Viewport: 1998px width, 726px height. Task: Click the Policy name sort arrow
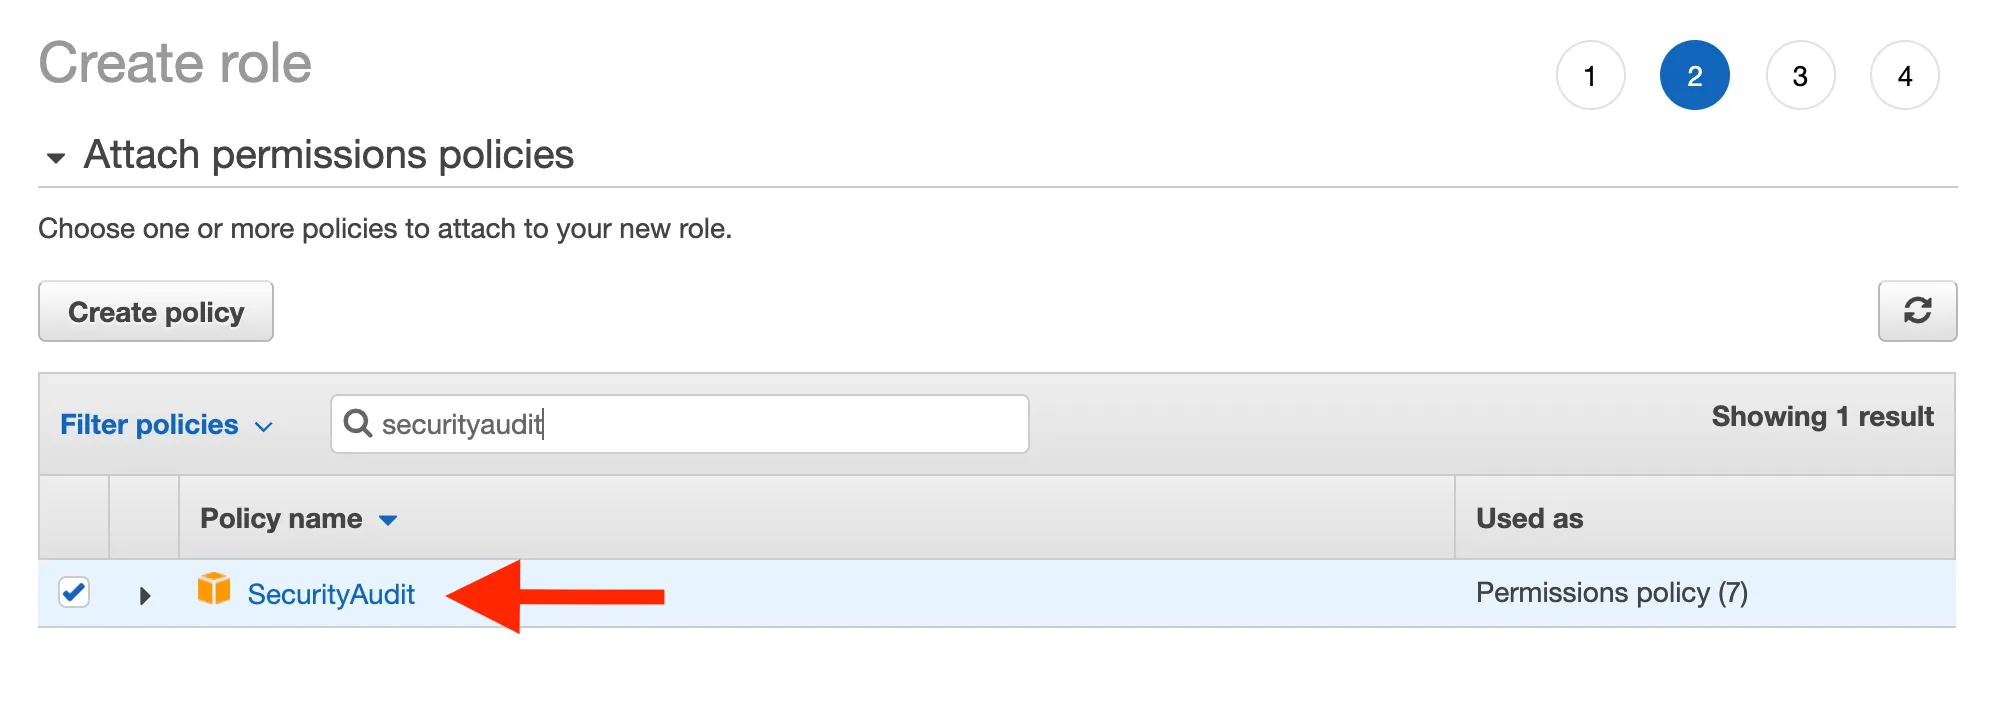(388, 520)
